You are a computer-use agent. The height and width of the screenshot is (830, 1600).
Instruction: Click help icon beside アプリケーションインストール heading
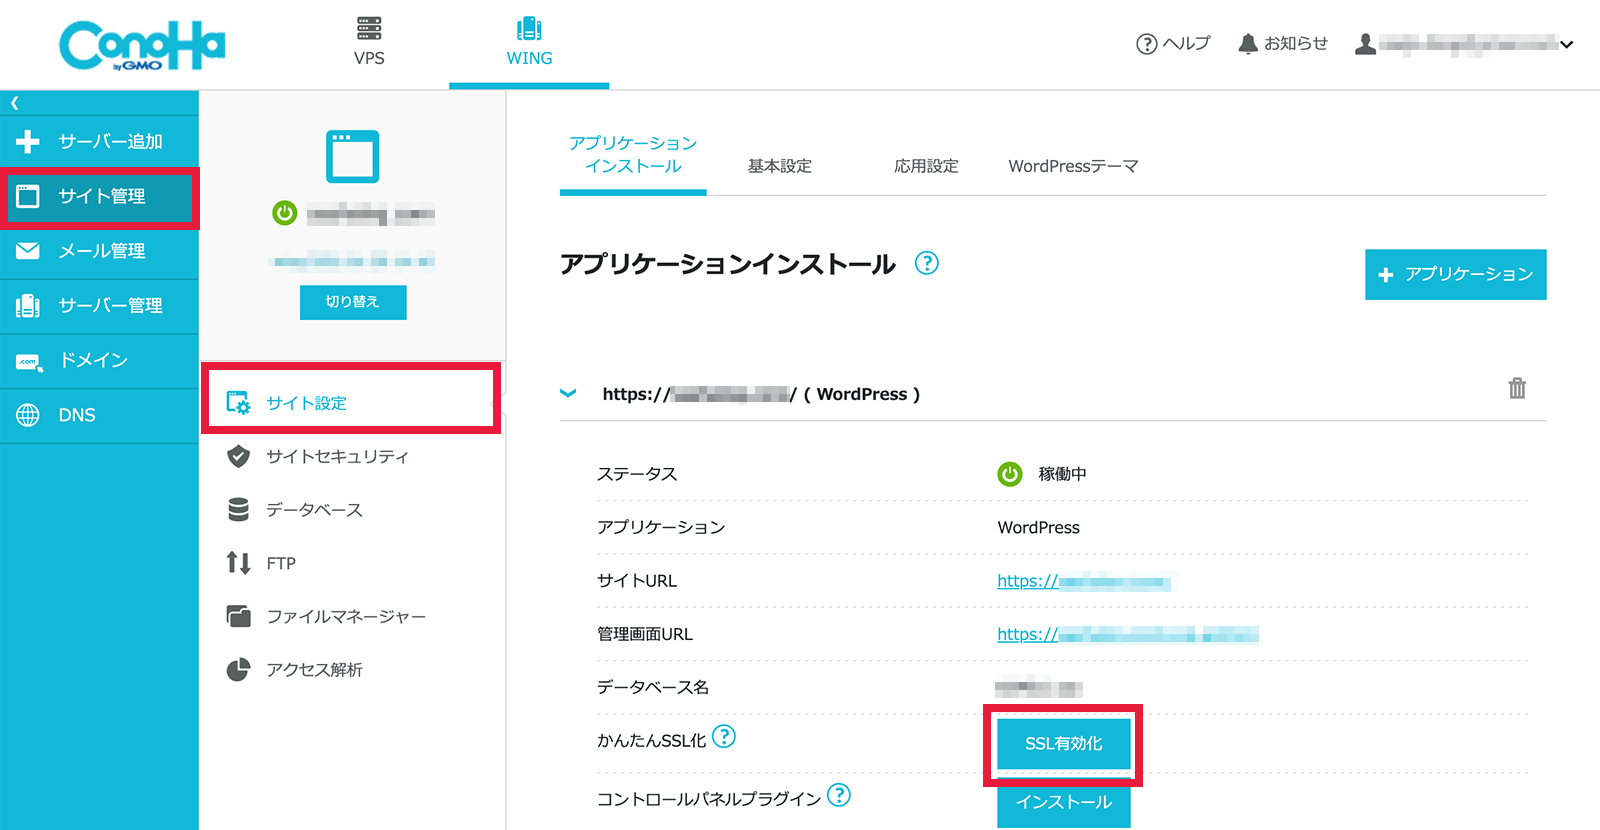click(927, 263)
